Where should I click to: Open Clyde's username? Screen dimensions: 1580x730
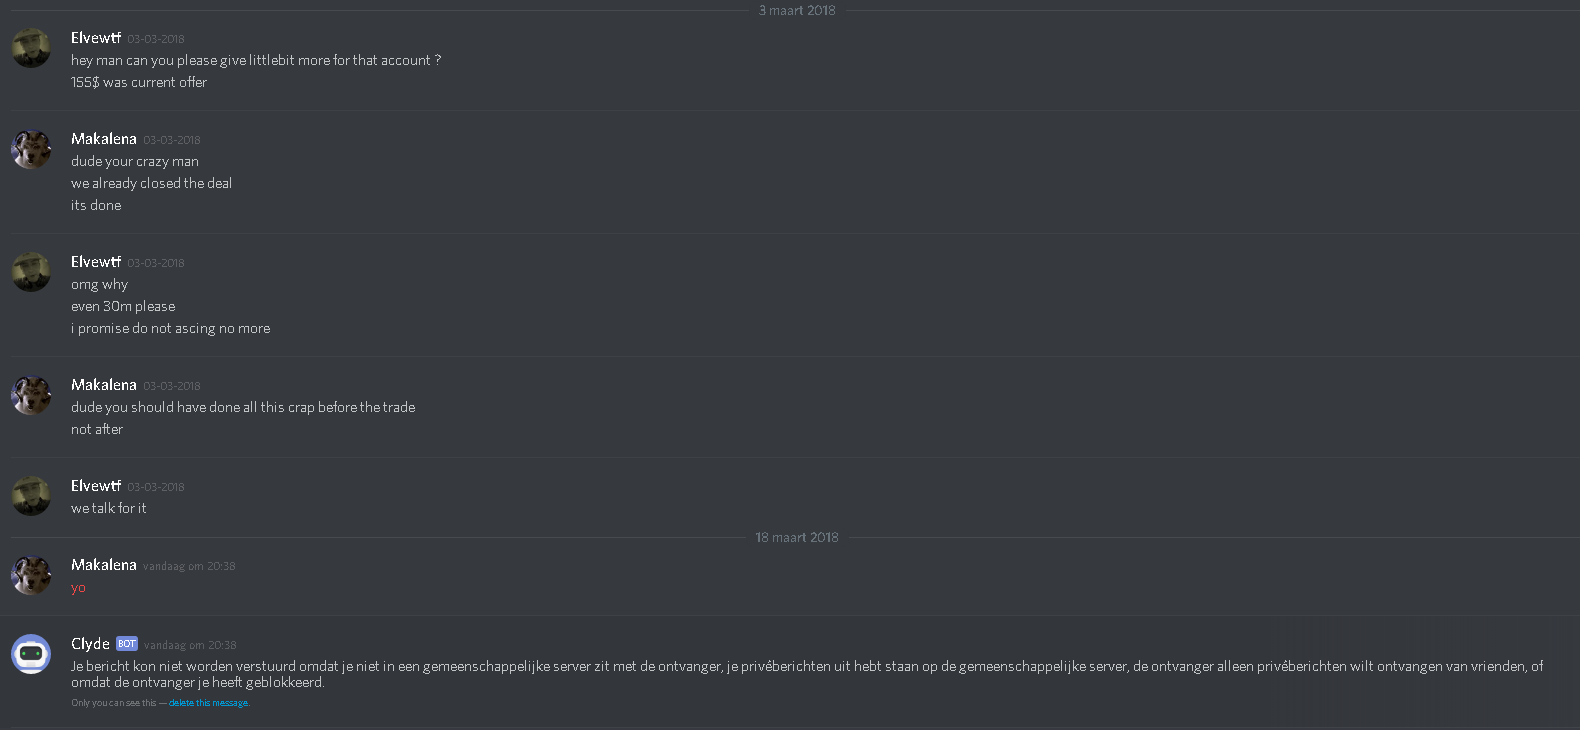click(90, 644)
